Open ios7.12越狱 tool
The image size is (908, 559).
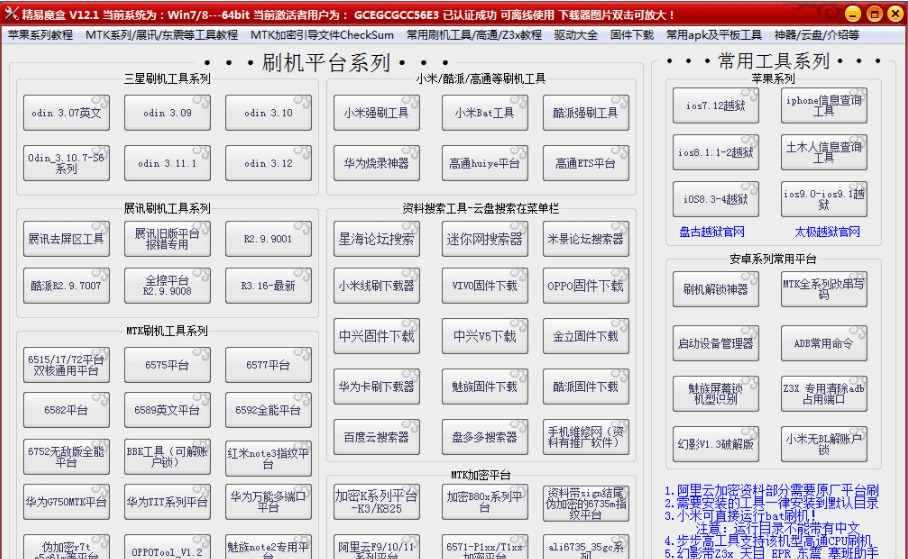716,105
